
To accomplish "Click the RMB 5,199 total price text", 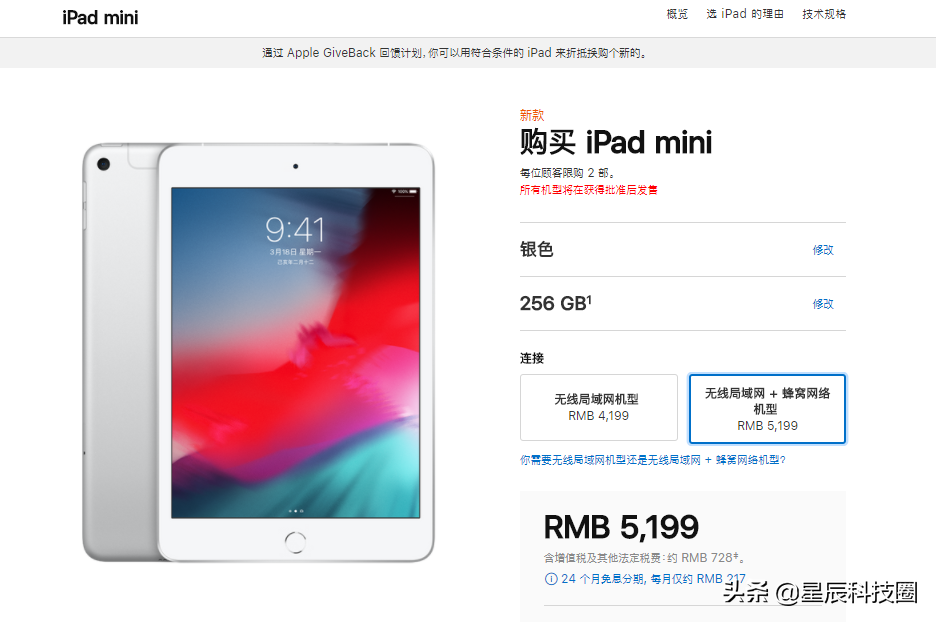I will coord(621,527).
